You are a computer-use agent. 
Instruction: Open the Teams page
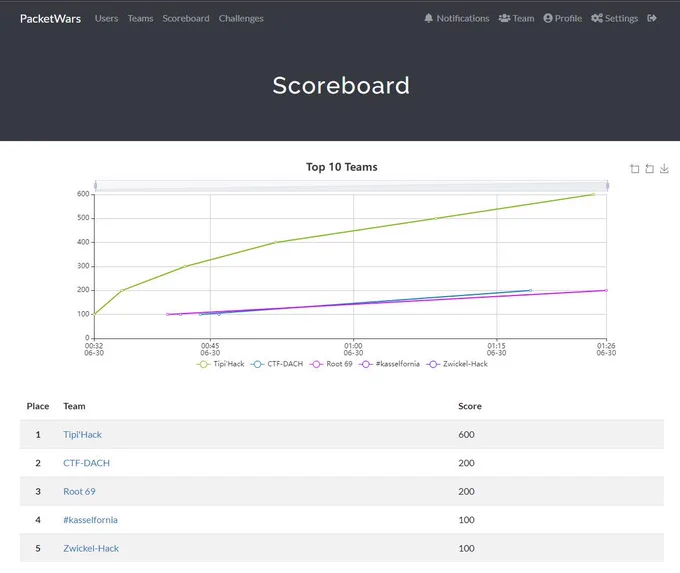(140, 19)
